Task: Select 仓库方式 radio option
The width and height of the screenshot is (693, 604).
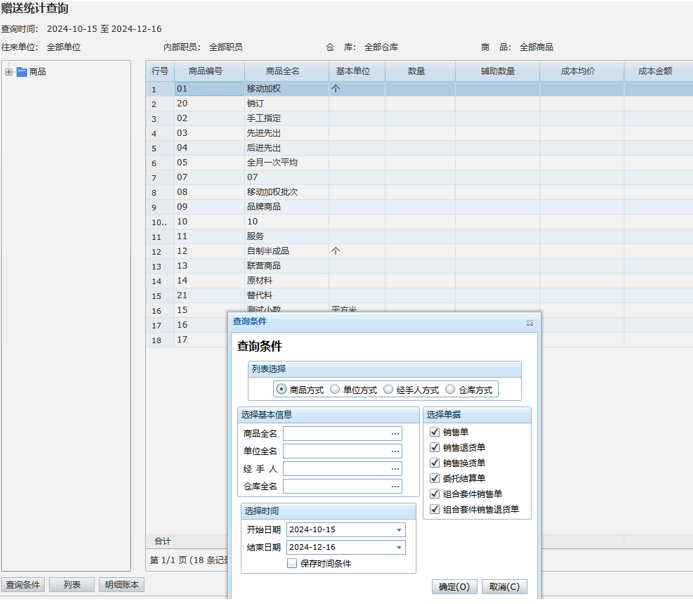Action: [x=451, y=390]
